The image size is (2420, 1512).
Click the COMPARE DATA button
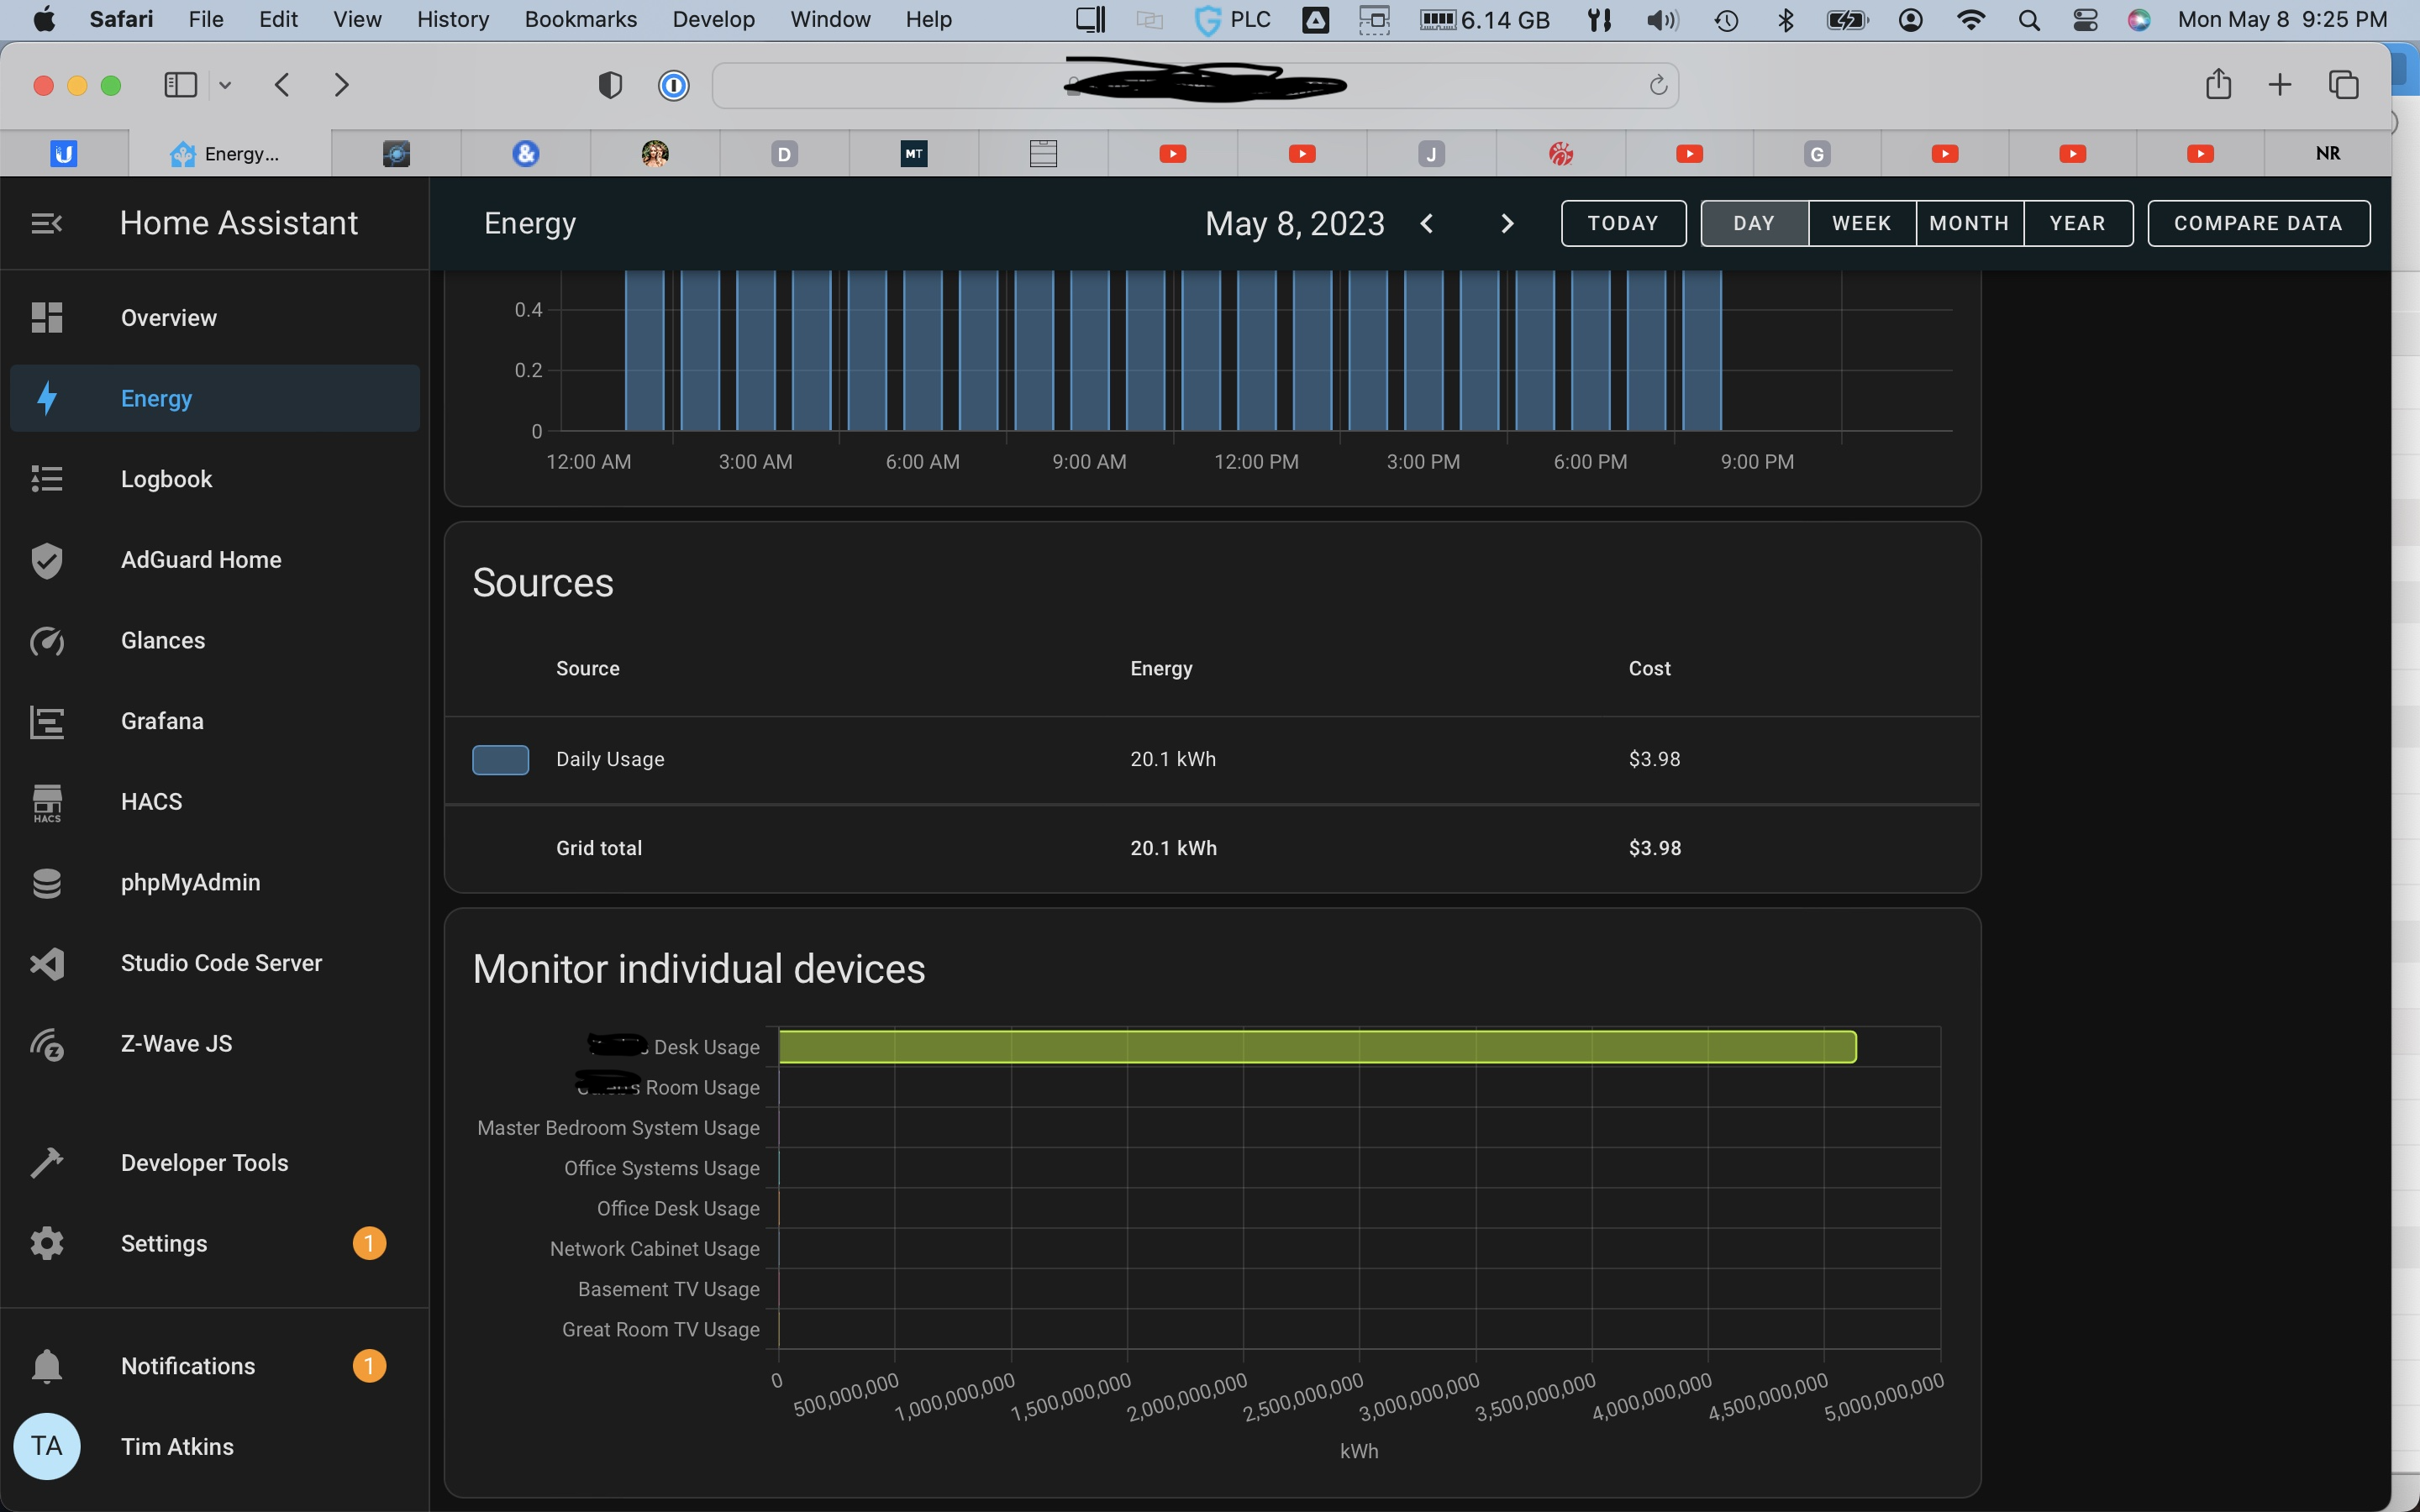click(x=2258, y=223)
